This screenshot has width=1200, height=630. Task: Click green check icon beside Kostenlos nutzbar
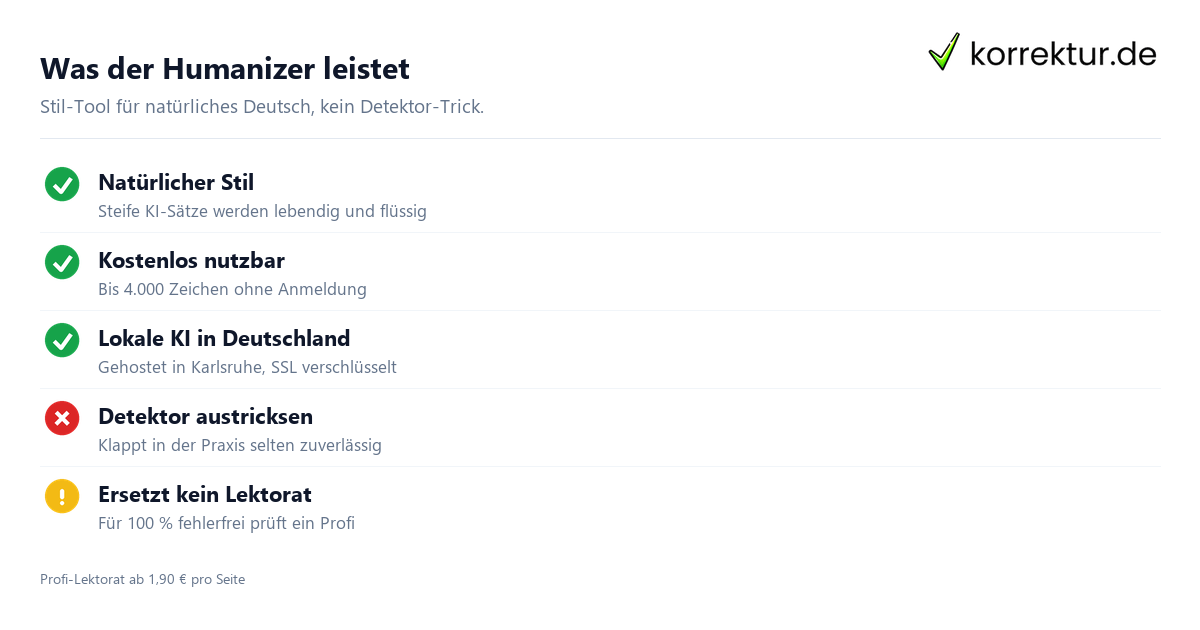tap(62, 262)
